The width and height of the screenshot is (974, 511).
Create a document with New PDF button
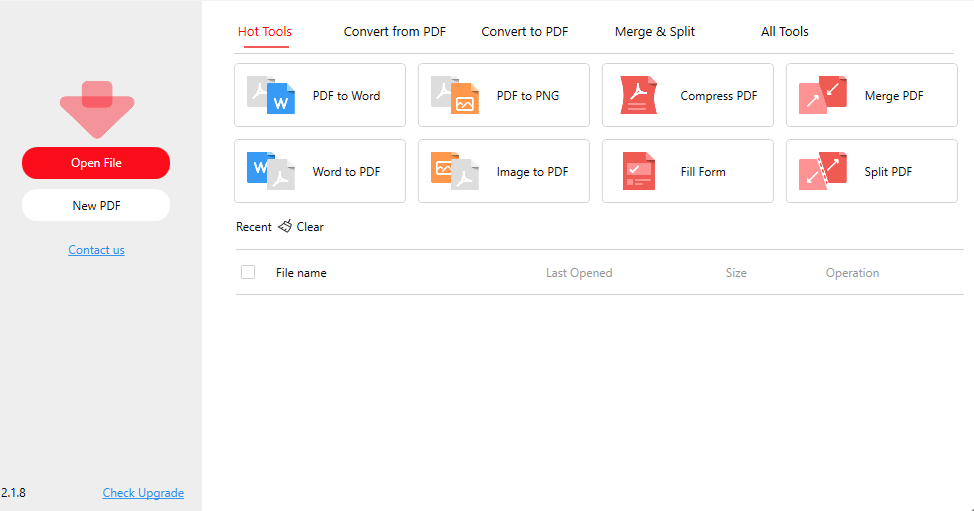(x=96, y=205)
